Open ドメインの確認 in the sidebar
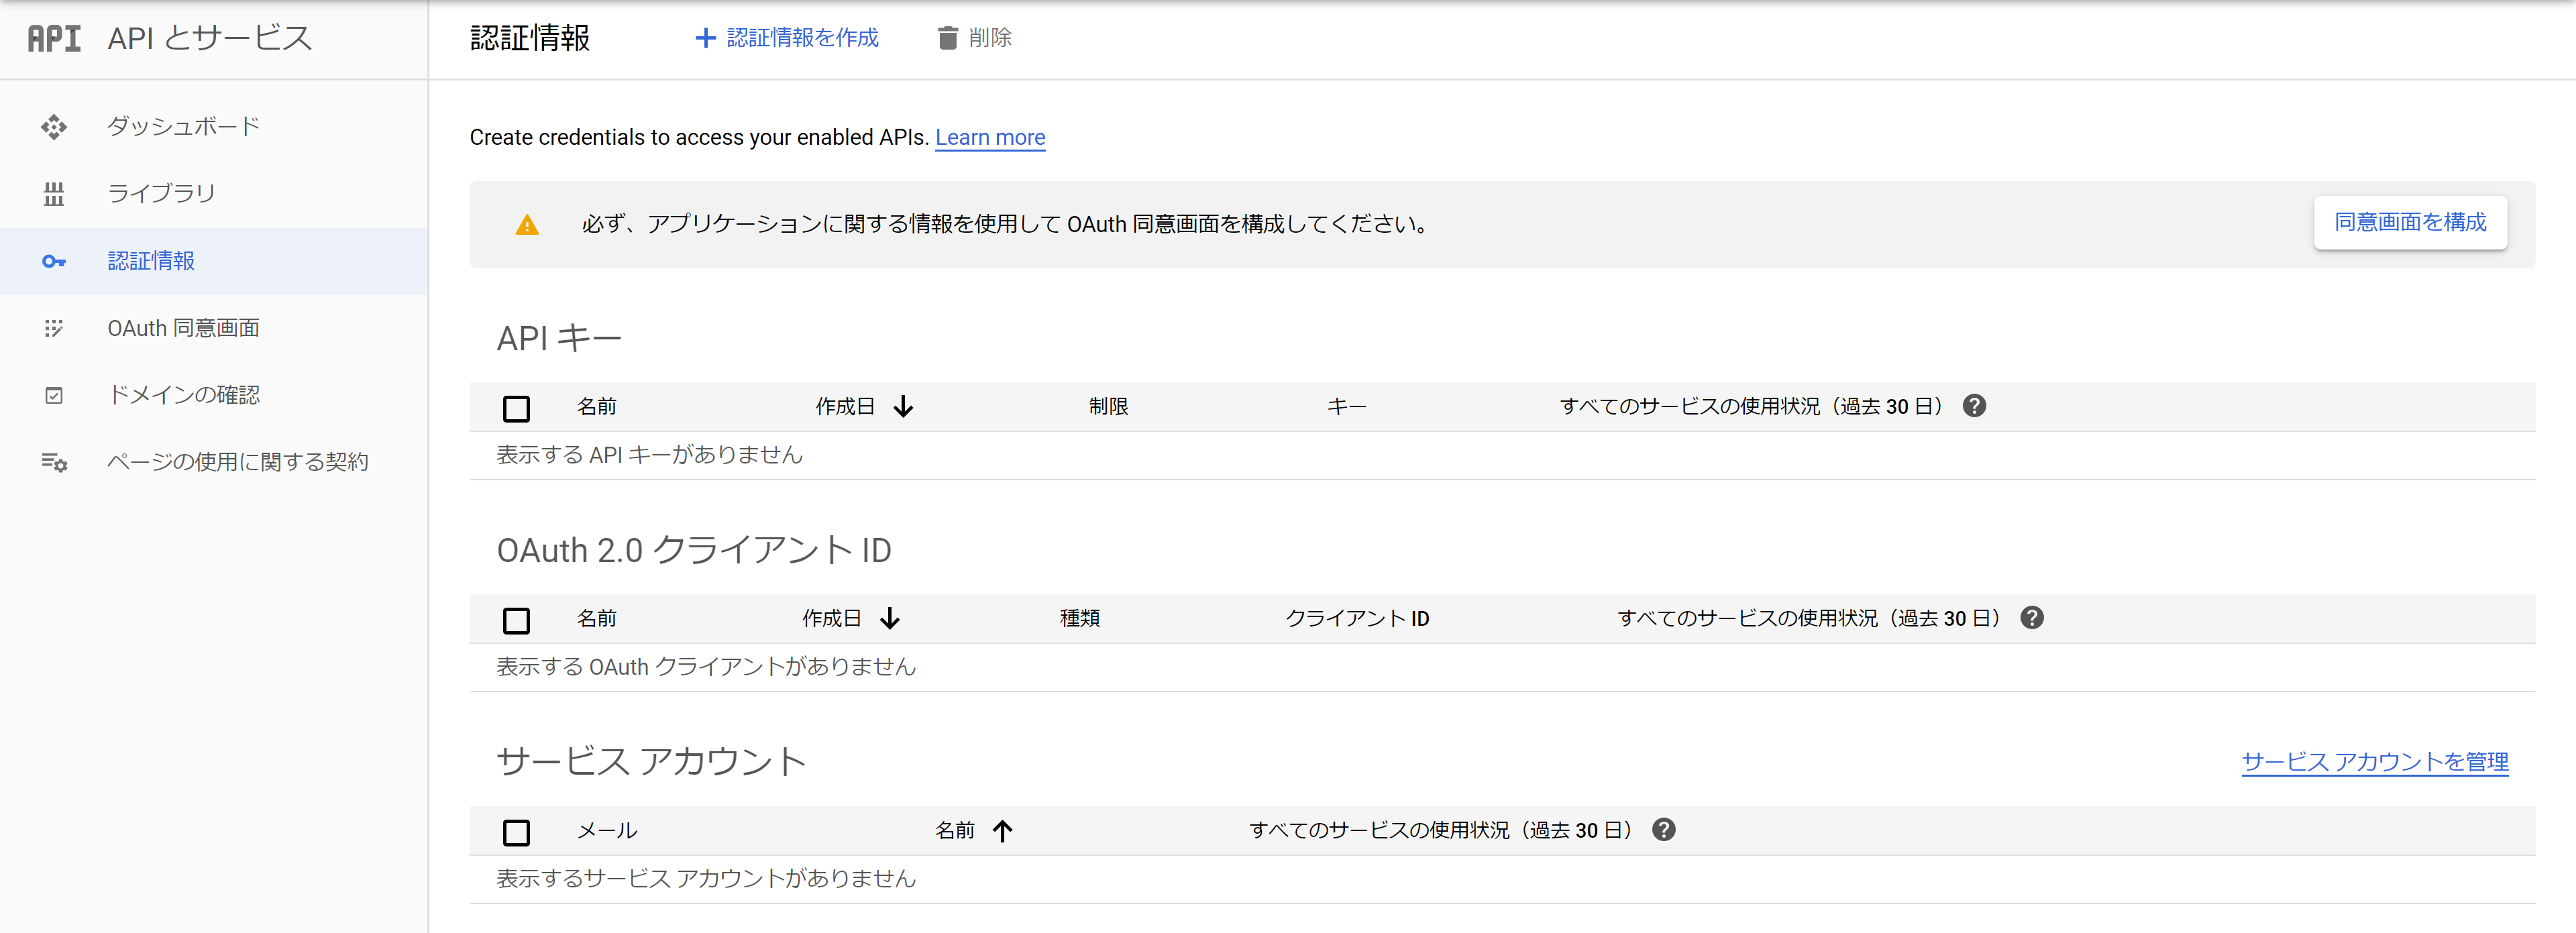Viewport: 2576px width, 933px height. click(214, 395)
